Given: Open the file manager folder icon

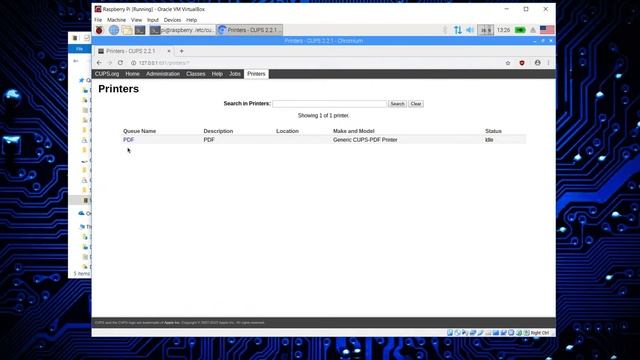Looking at the screenshot, I should click(x=127, y=30).
